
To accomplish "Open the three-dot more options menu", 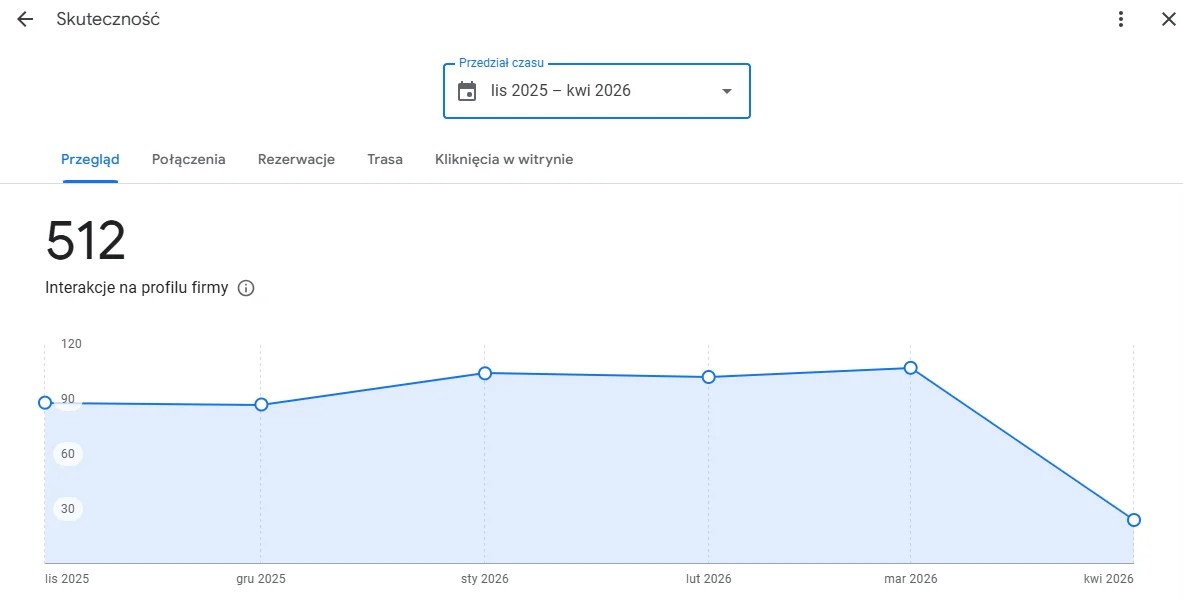I will coord(1121,19).
